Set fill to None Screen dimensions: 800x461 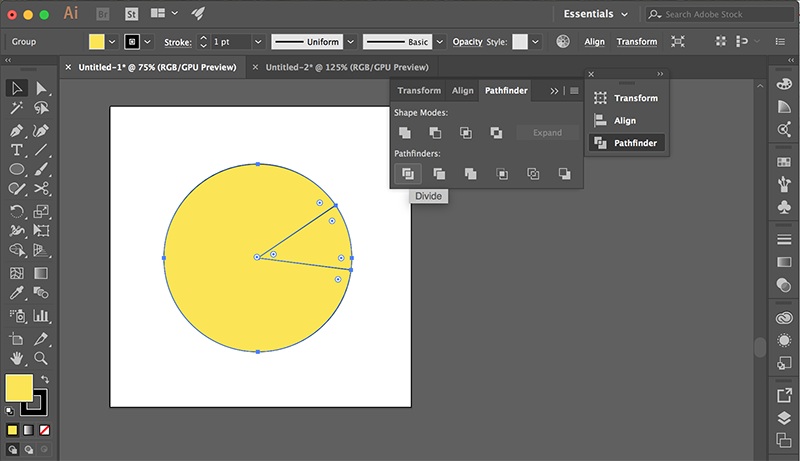(45, 430)
